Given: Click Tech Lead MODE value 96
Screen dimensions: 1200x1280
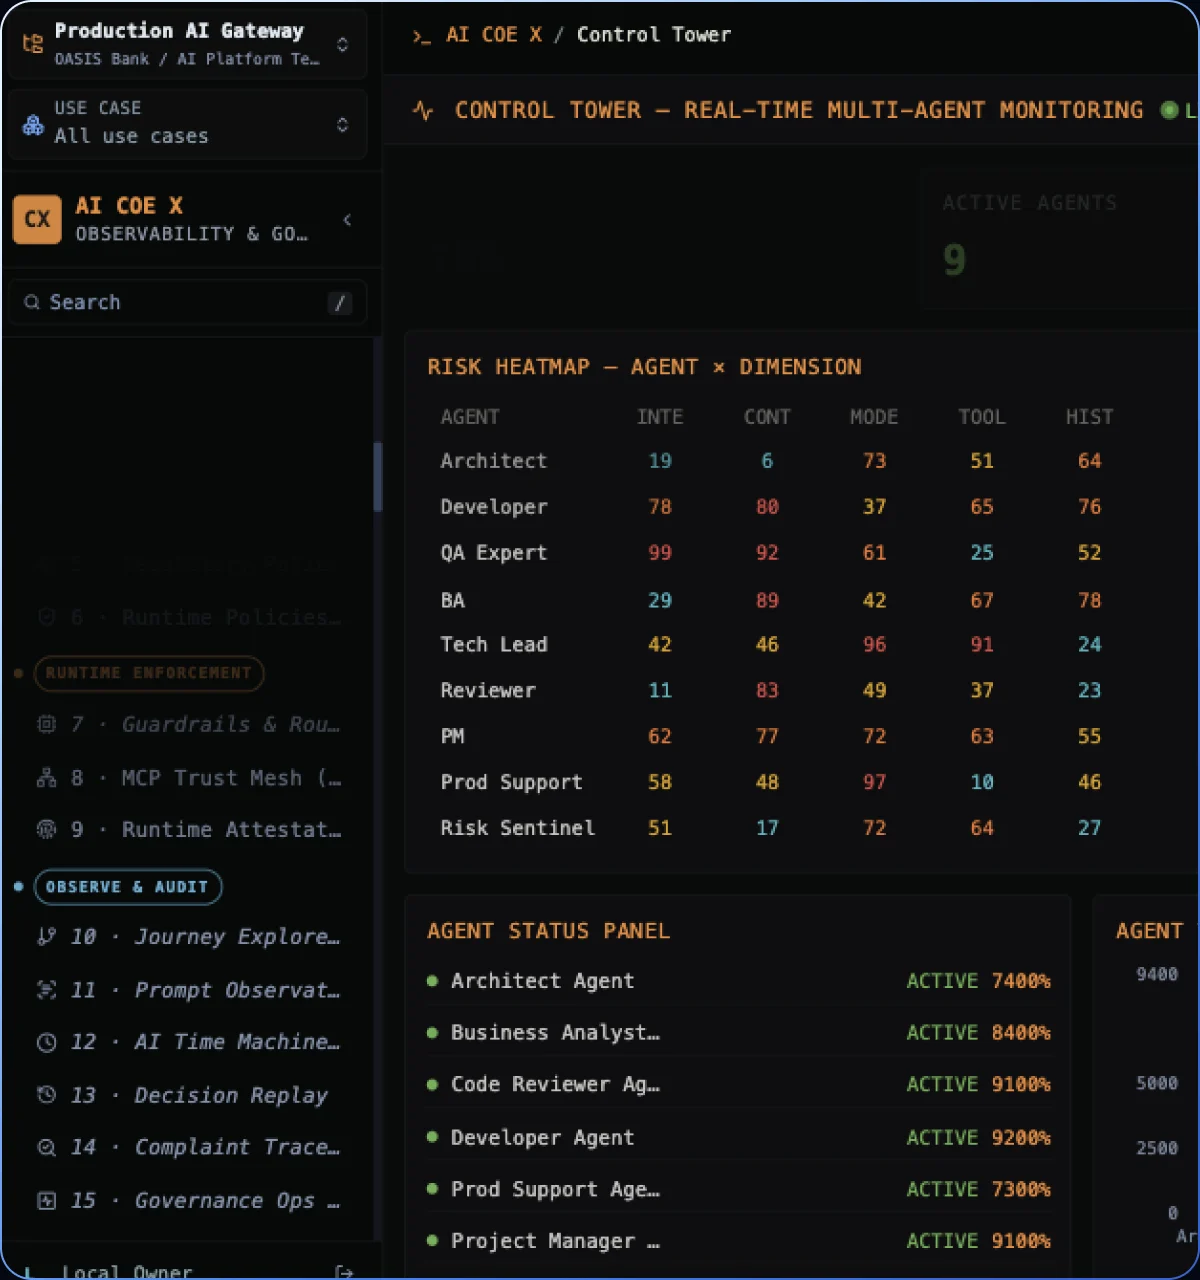Looking at the screenshot, I should [874, 645].
